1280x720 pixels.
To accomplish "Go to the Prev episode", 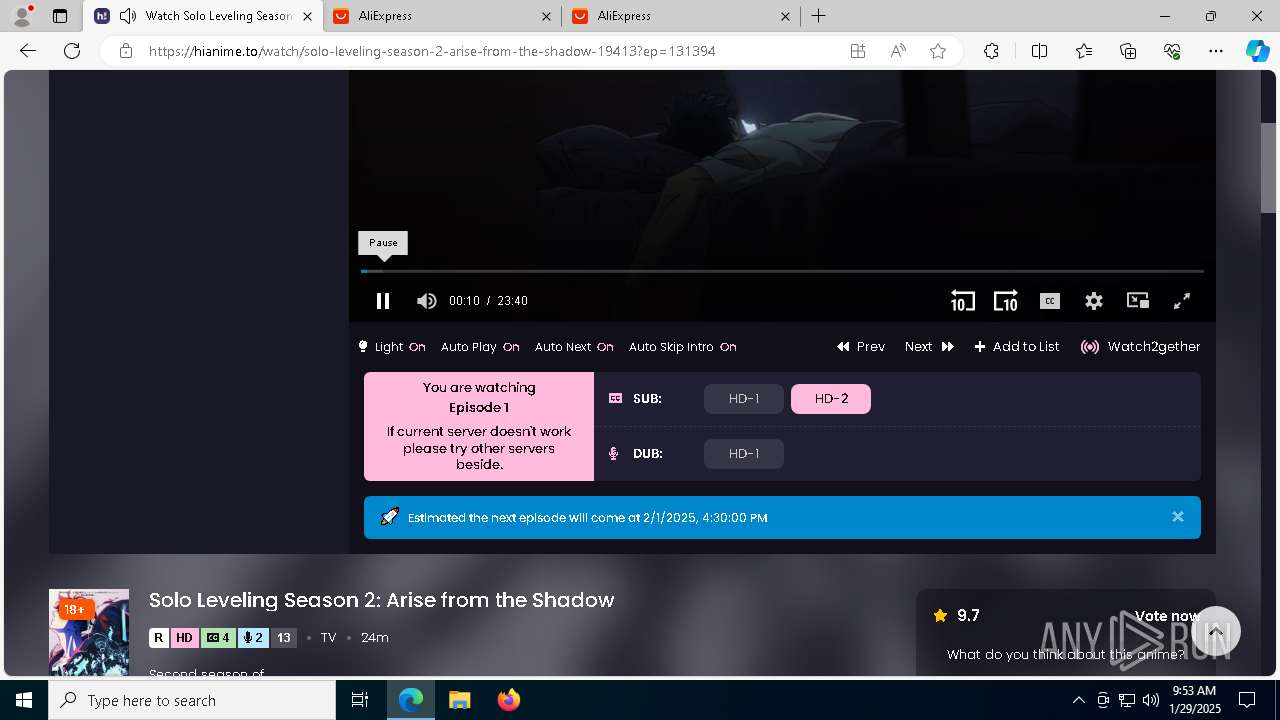I will pyautogui.click(x=861, y=347).
